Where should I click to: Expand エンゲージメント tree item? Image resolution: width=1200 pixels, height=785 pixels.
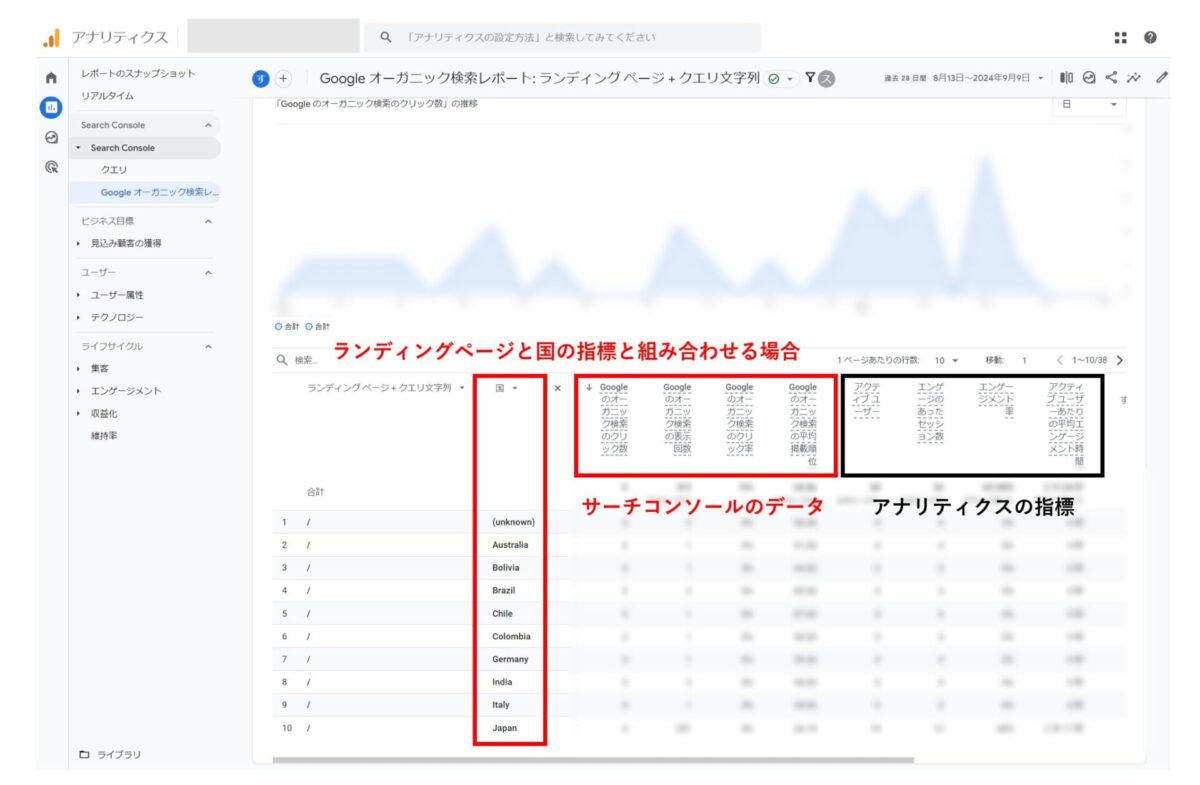tap(79, 391)
